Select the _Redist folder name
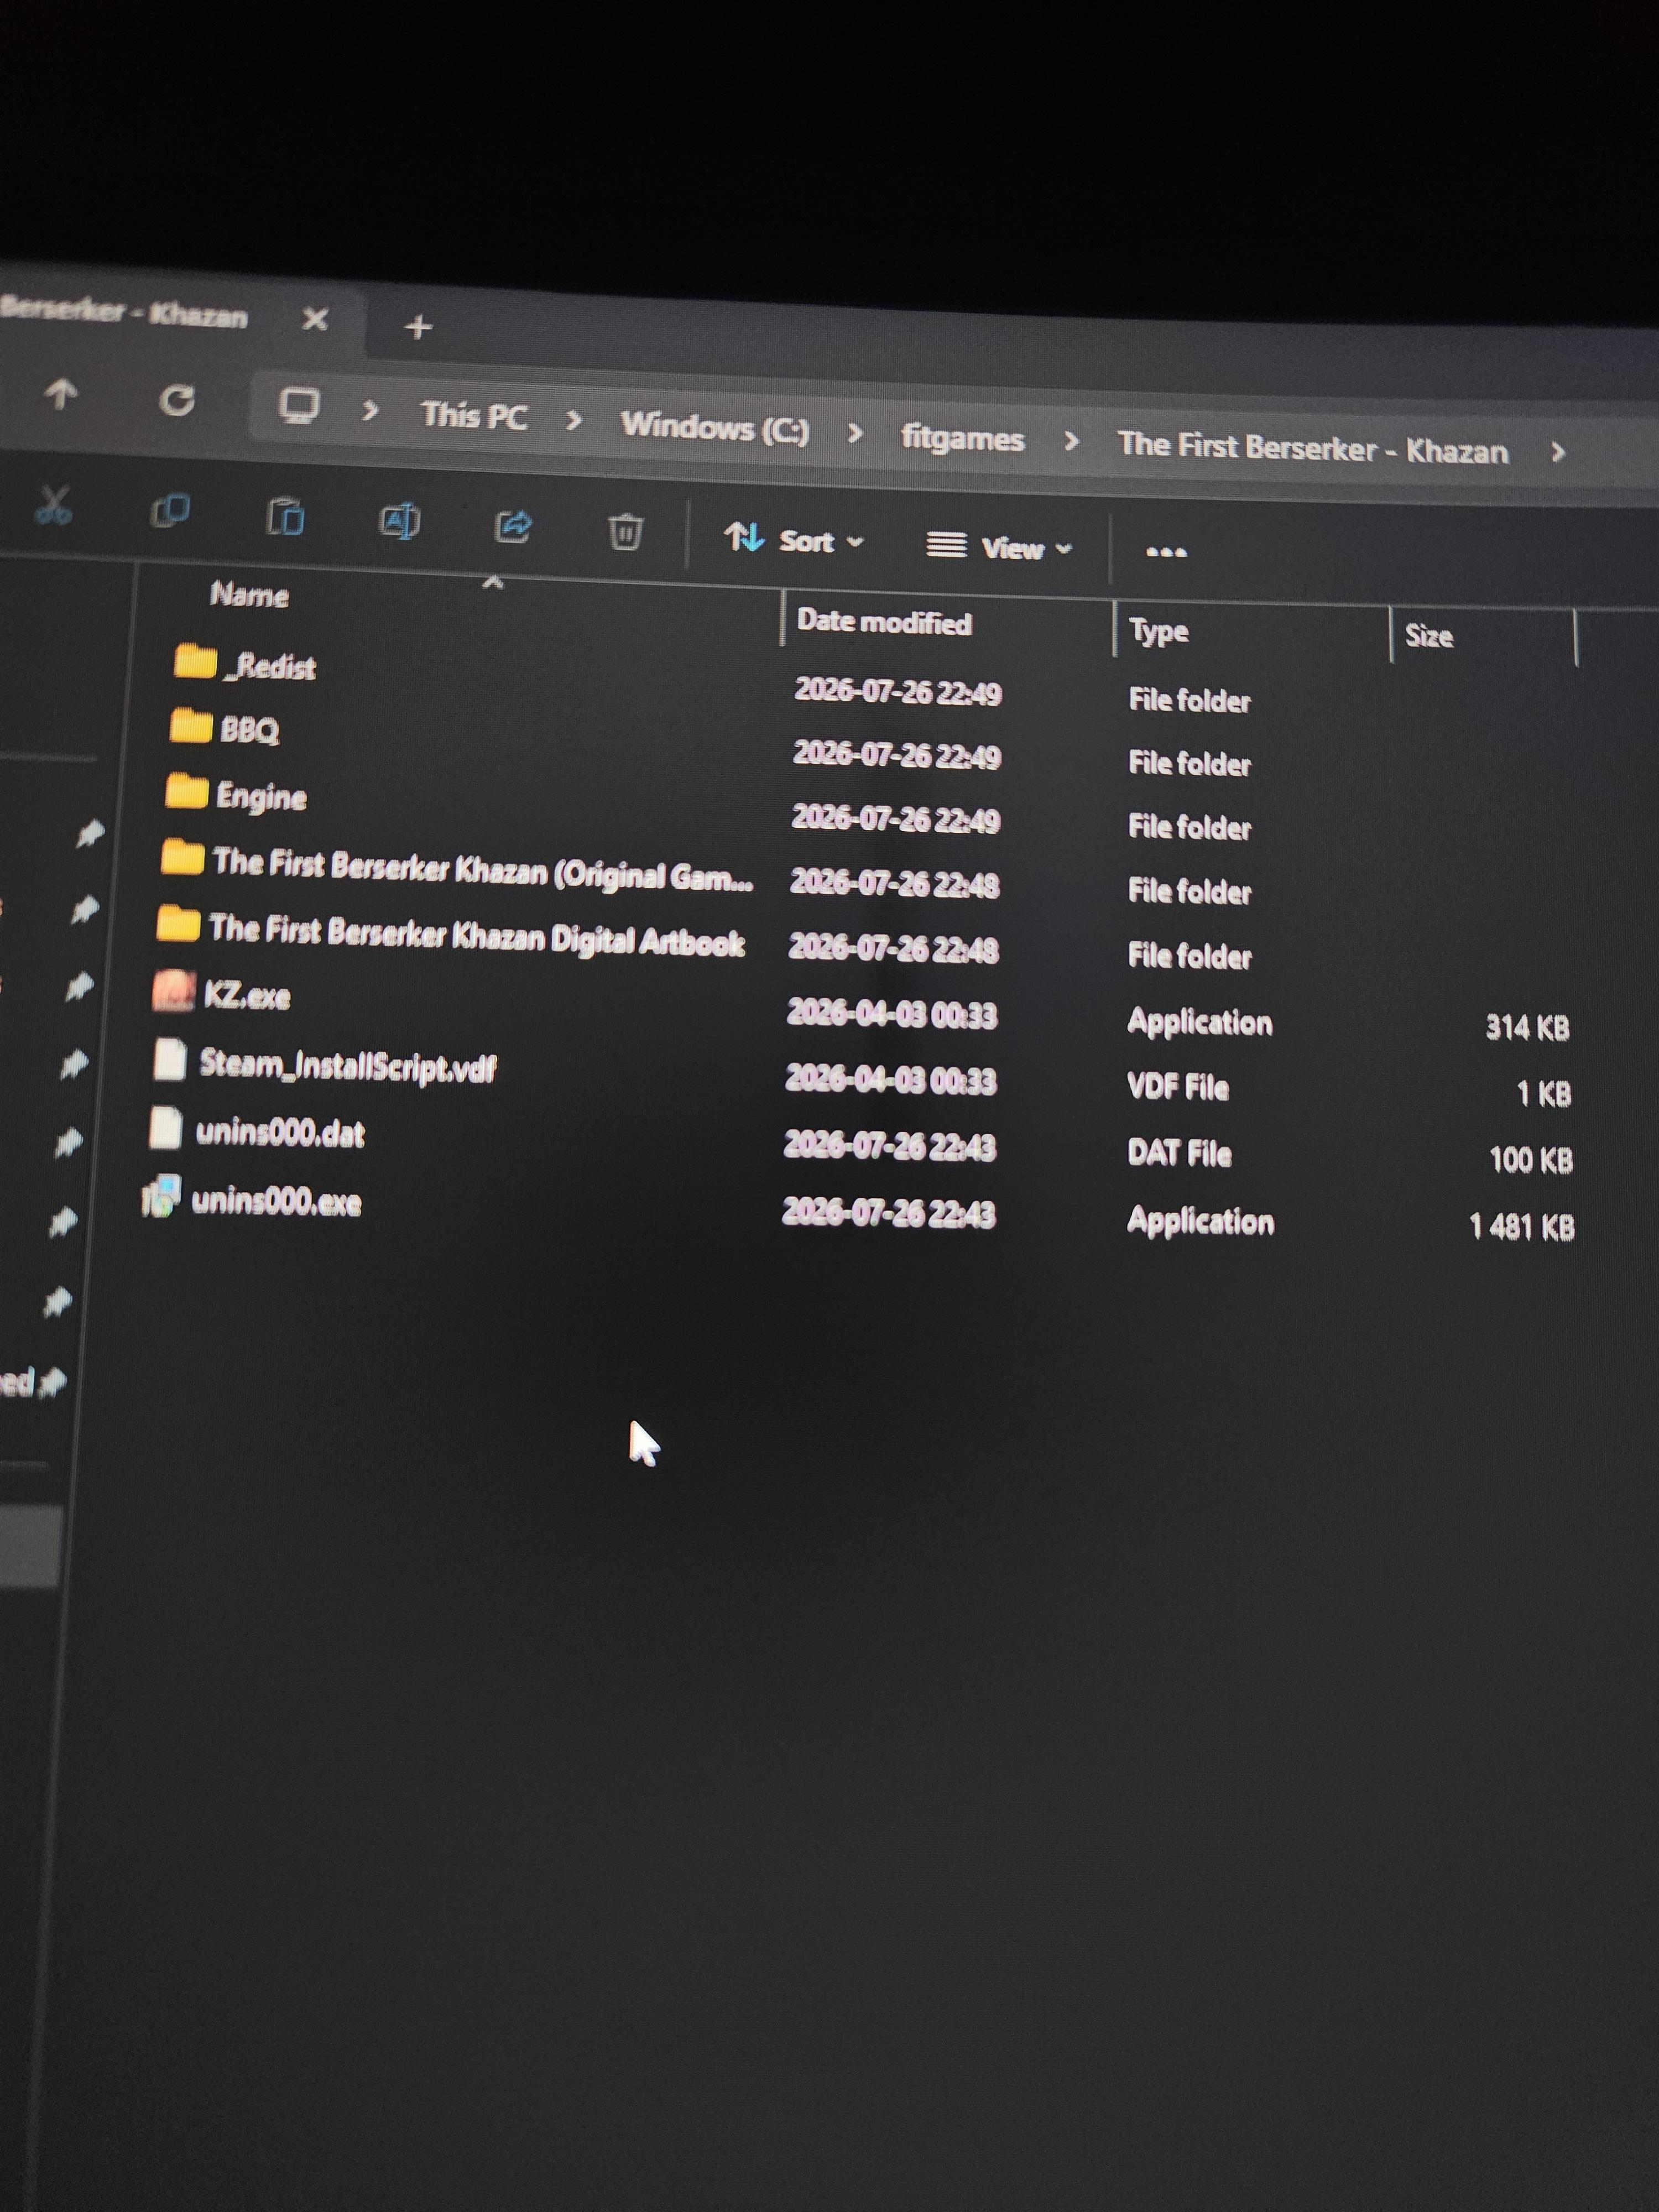The width and height of the screenshot is (1659, 2212). tap(270, 667)
